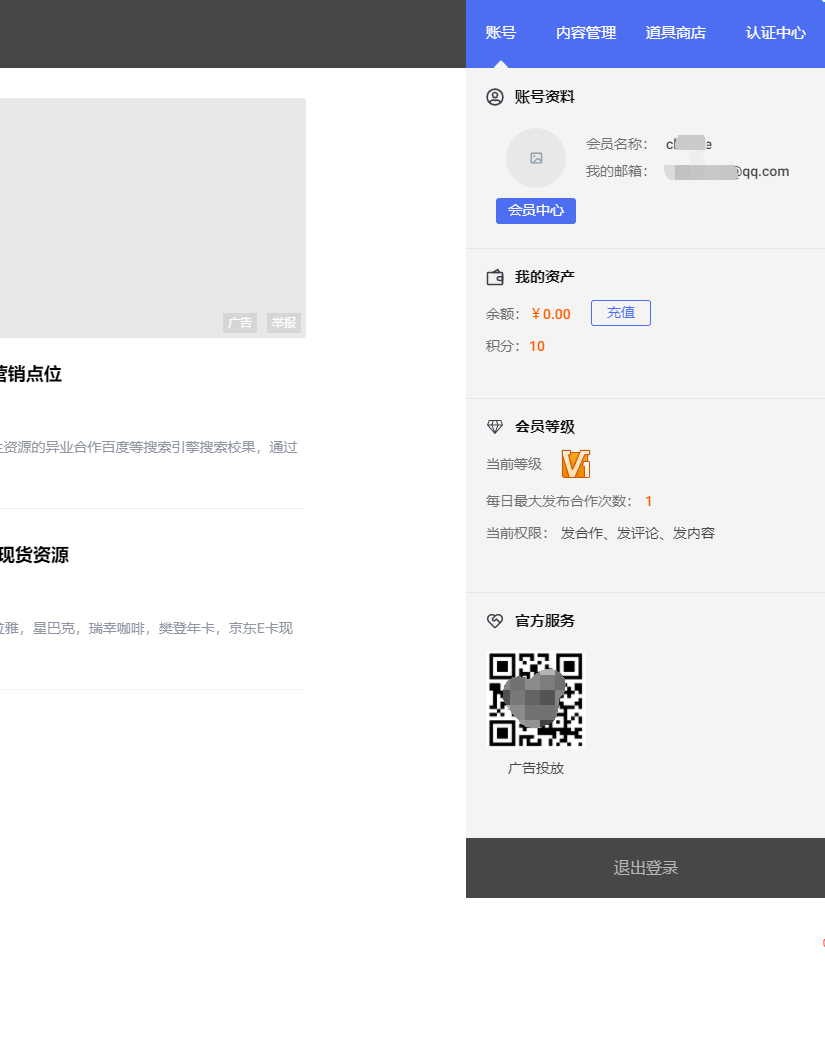Click 退出登录 to log out
This screenshot has width=825, height=1043.
(x=644, y=868)
